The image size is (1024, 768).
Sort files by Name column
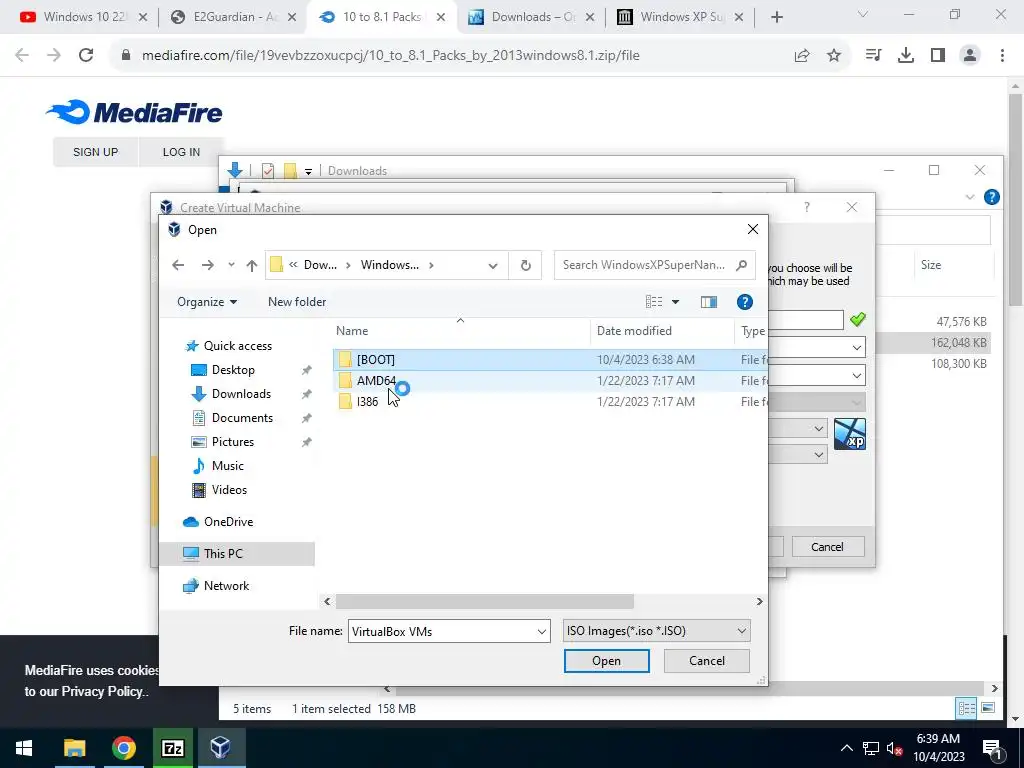[462, 331]
